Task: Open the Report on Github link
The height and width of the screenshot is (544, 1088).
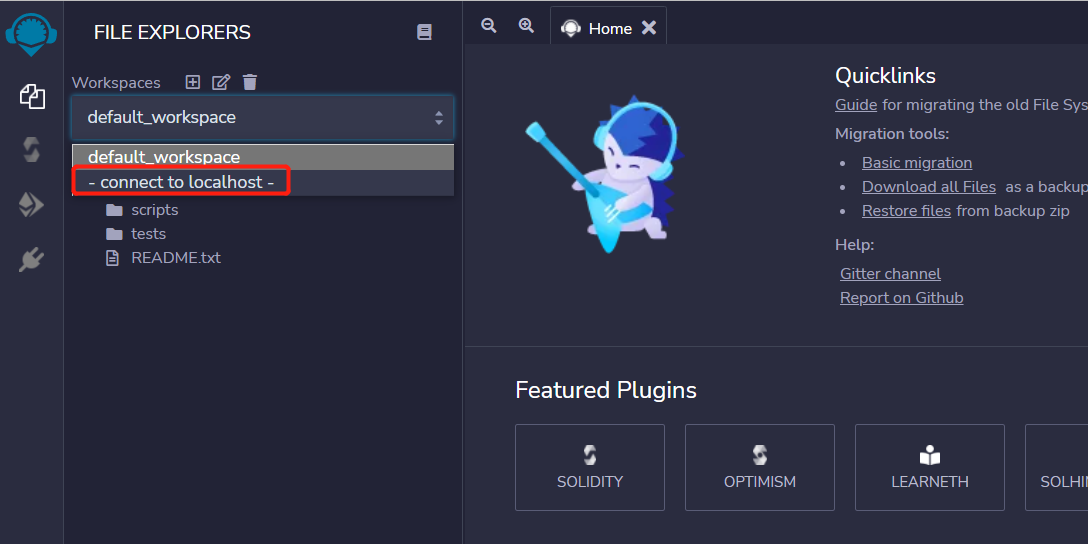Action: tap(901, 298)
